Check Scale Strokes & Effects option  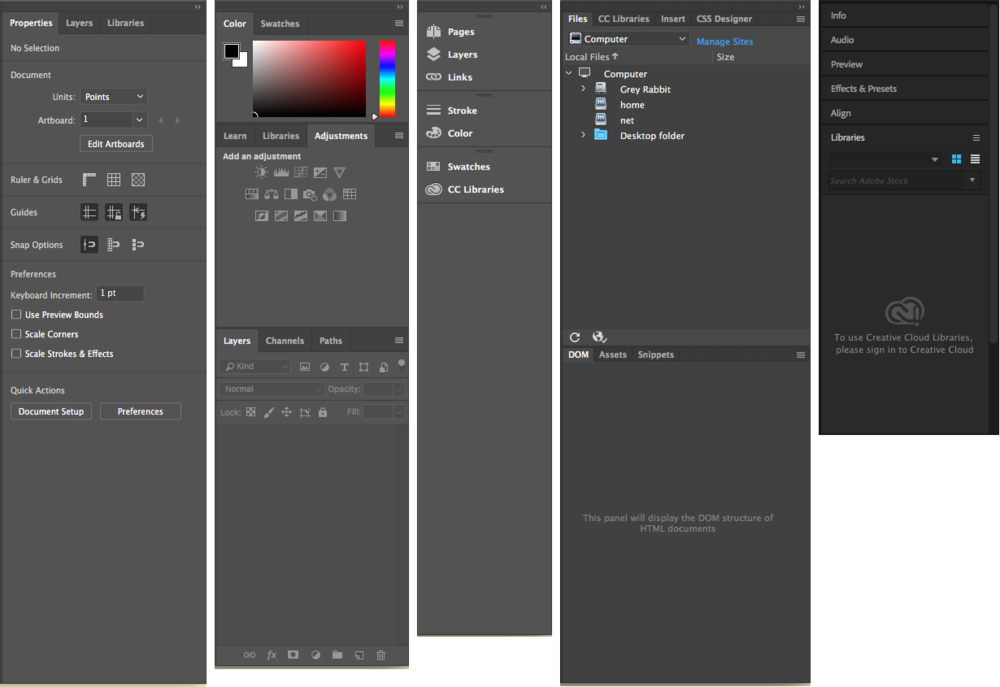(x=16, y=354)
